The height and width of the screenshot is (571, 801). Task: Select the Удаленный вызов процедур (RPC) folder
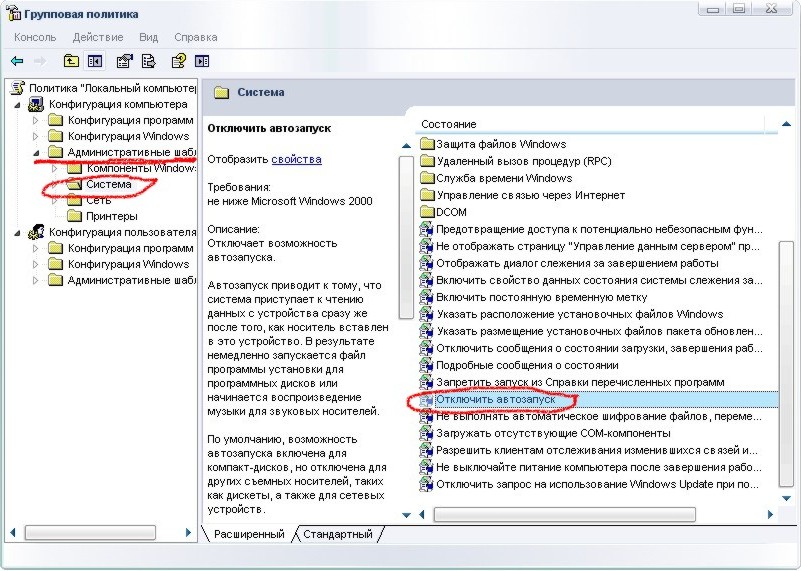point(516,161)
